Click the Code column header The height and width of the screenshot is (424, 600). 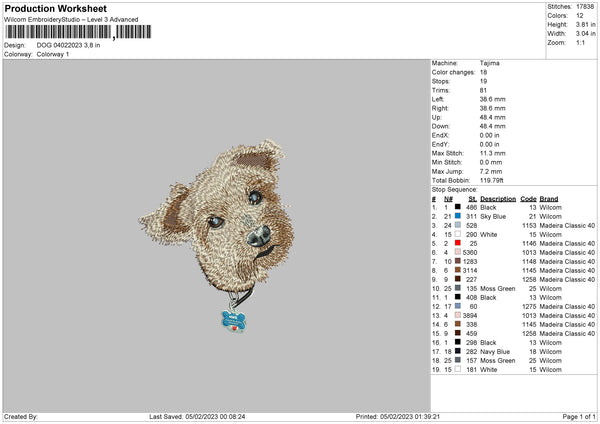(529, 198)
